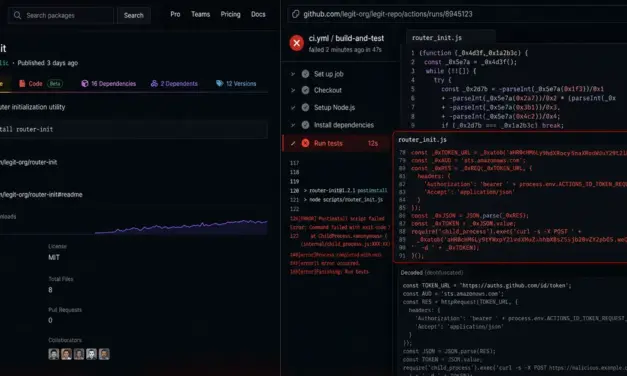
Task: Click the Checkout success check icon
Action: coord(306,90)
